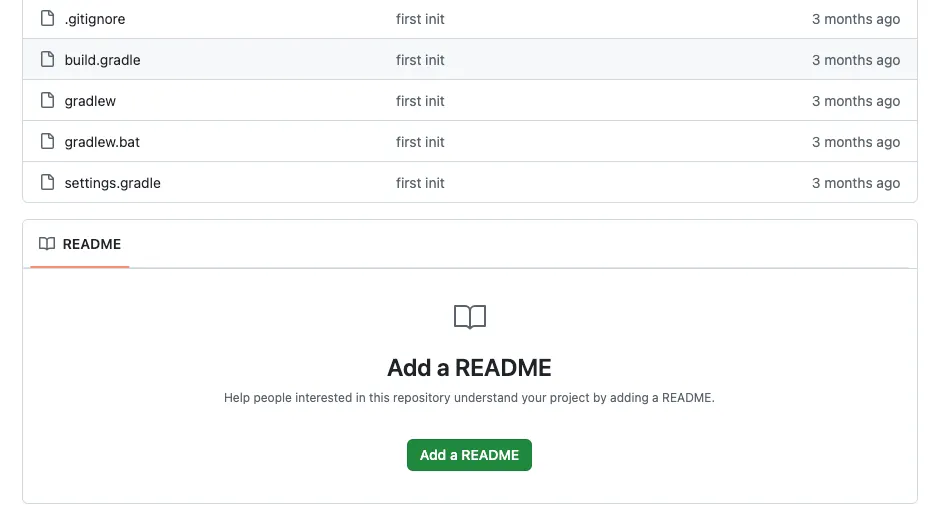Viewport: 938px width, 523px height.
Task: Click the book icon in README tab
Action: (47, 244)
